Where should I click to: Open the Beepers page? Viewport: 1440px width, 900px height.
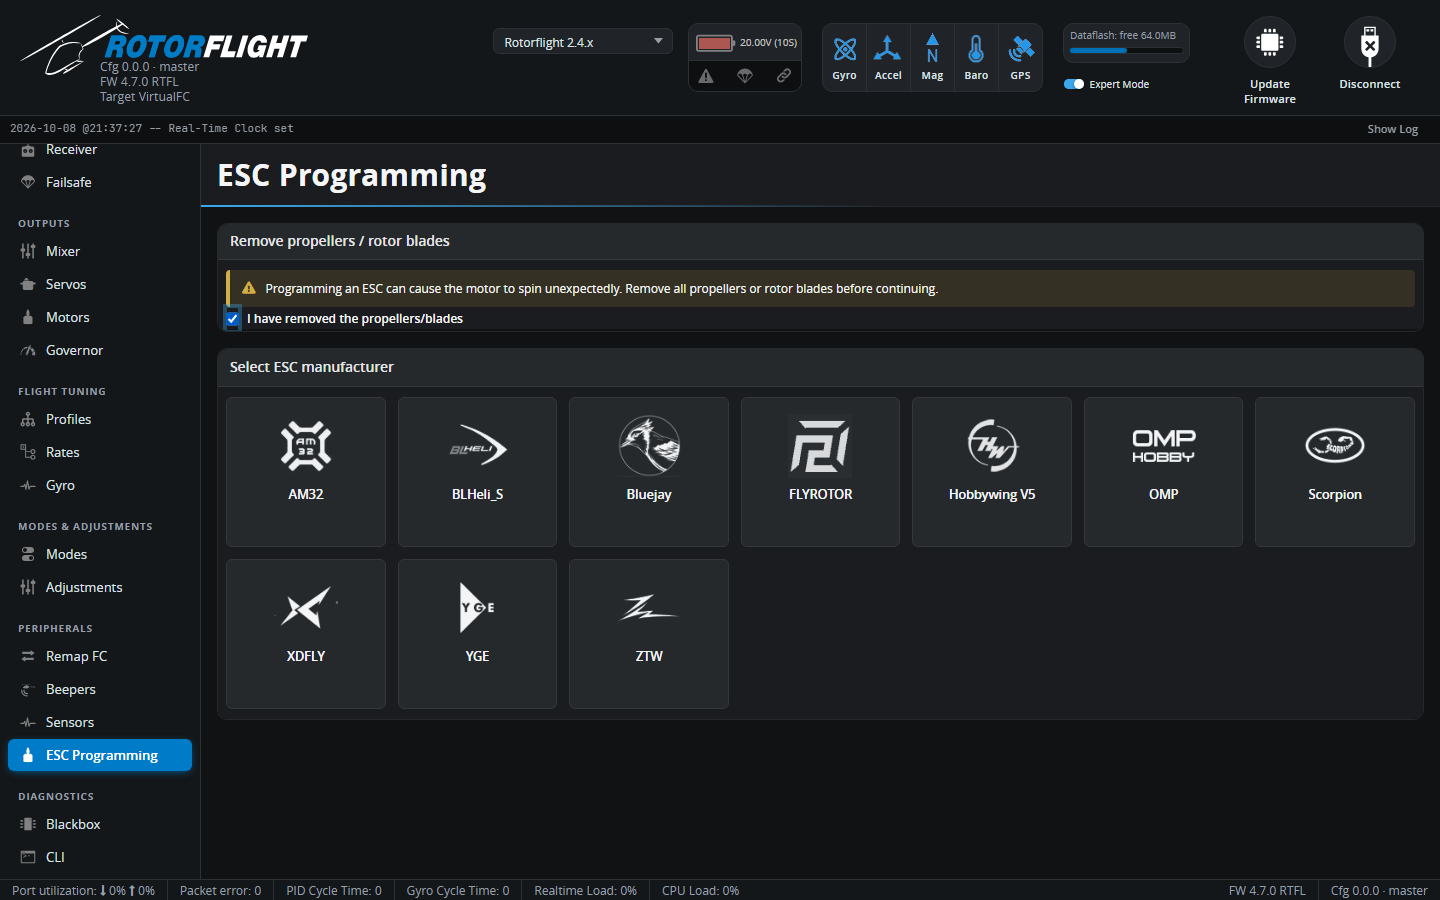click(x=100, y=689)
